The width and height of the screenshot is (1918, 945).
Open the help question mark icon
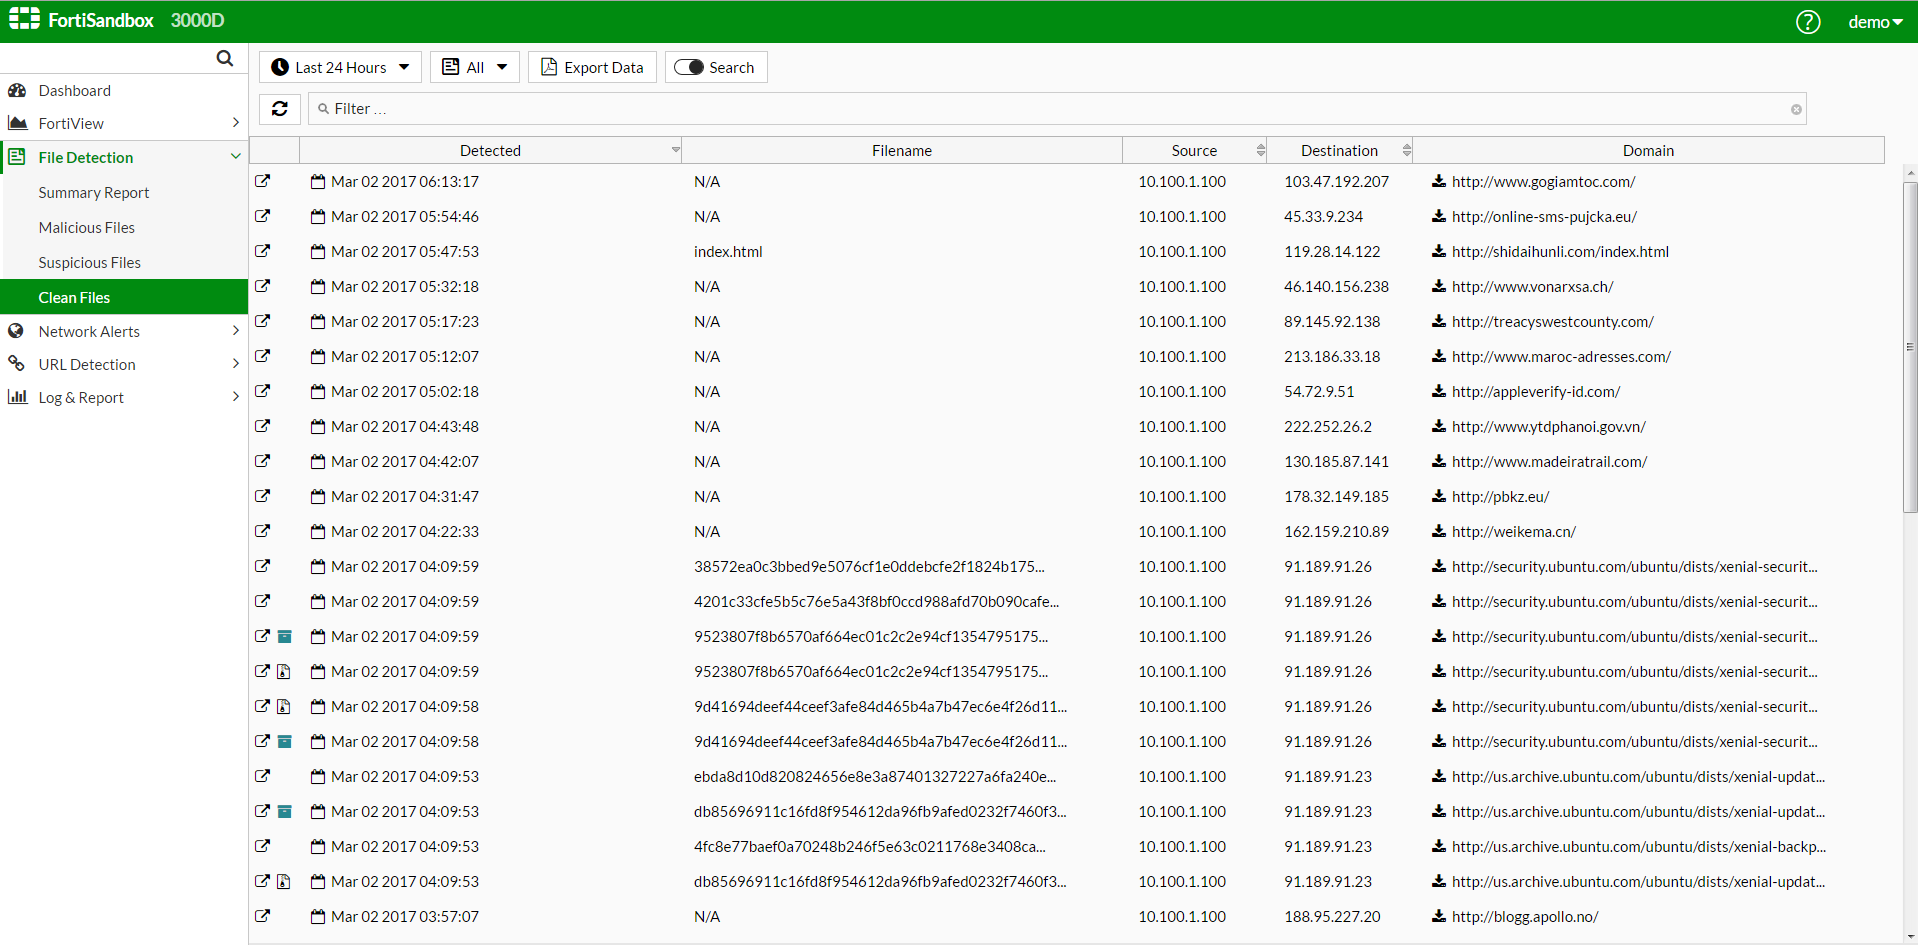pos(1808,21)
